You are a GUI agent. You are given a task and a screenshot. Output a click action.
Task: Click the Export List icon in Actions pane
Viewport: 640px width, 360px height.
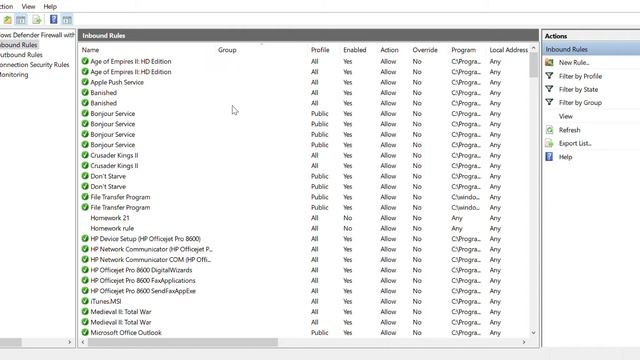549,143
